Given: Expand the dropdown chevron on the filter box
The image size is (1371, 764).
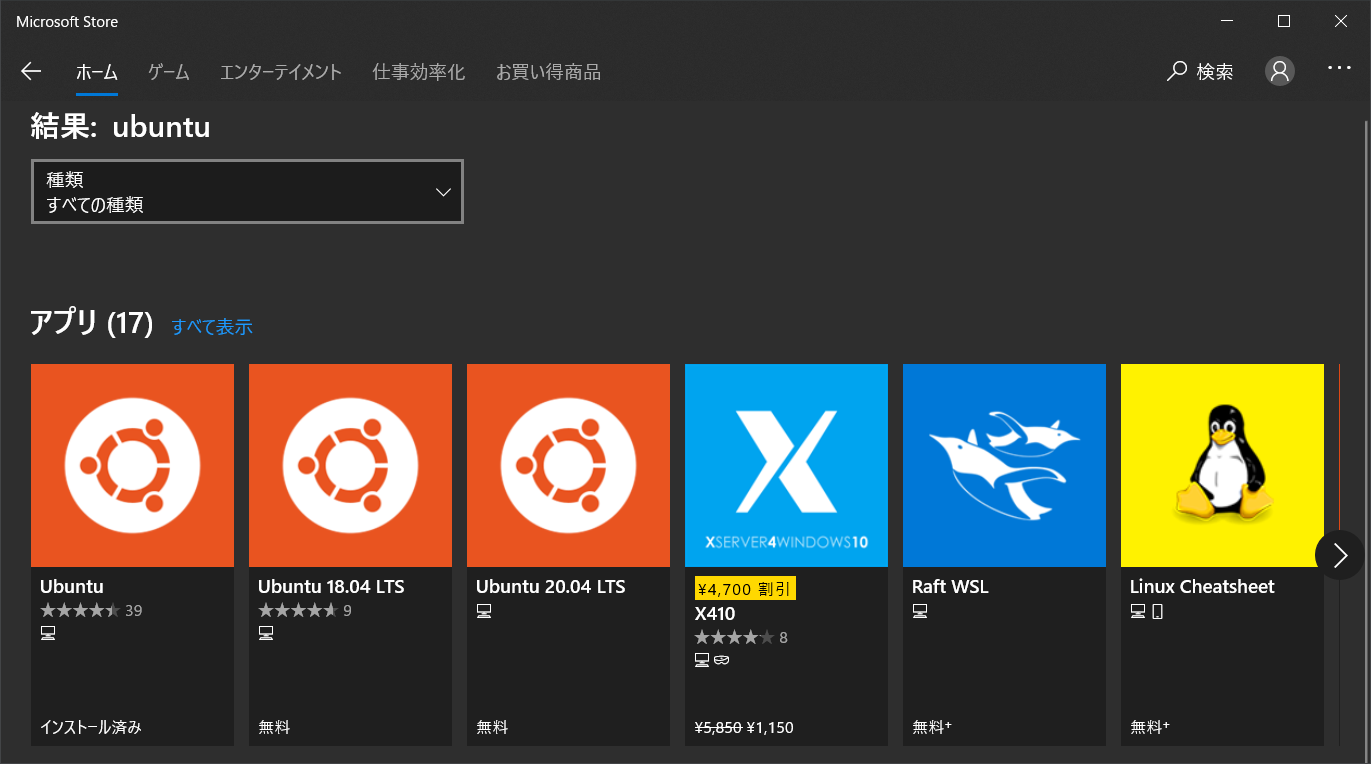Looking at the screenshot, I should pos(442,191).
